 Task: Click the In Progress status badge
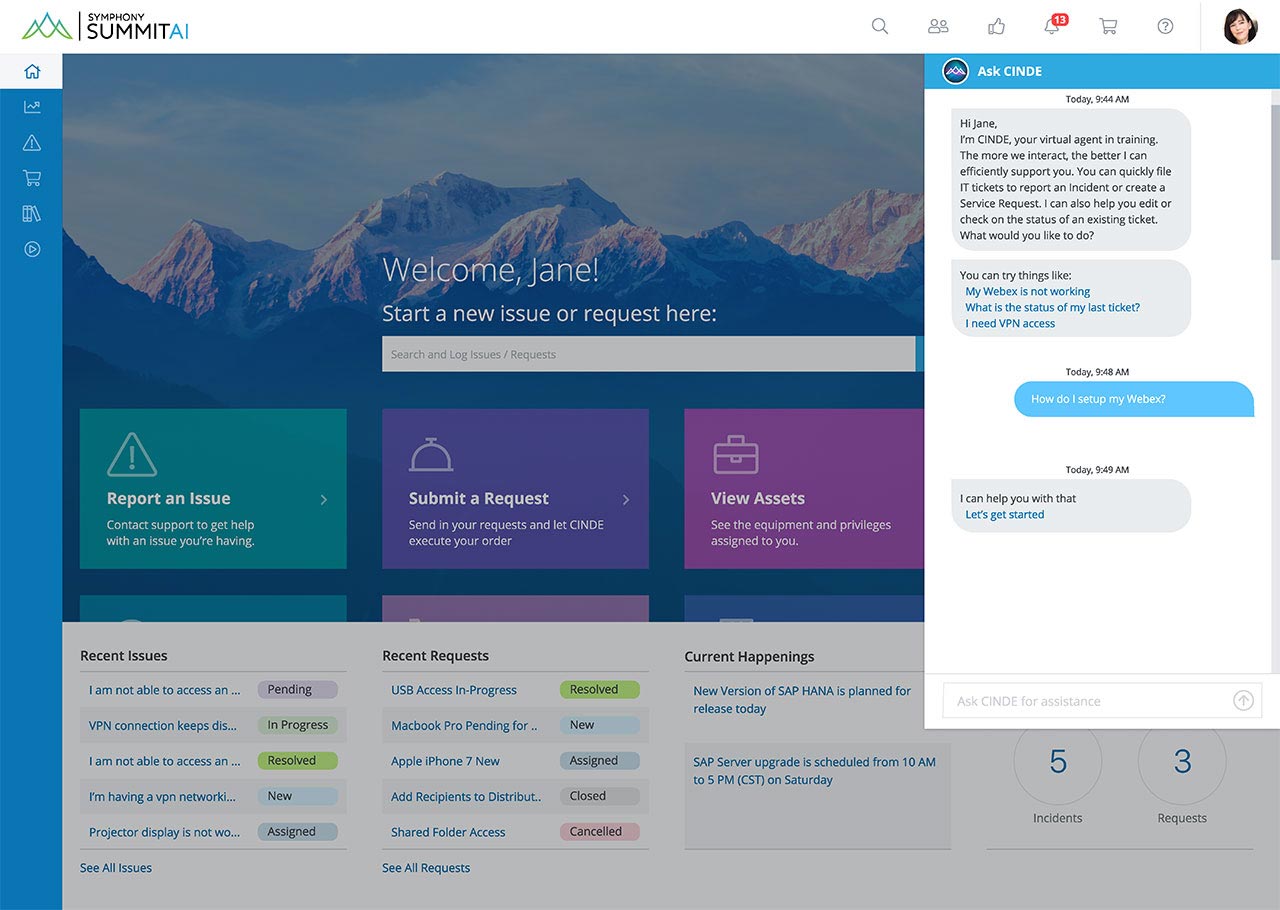point(298,725)
